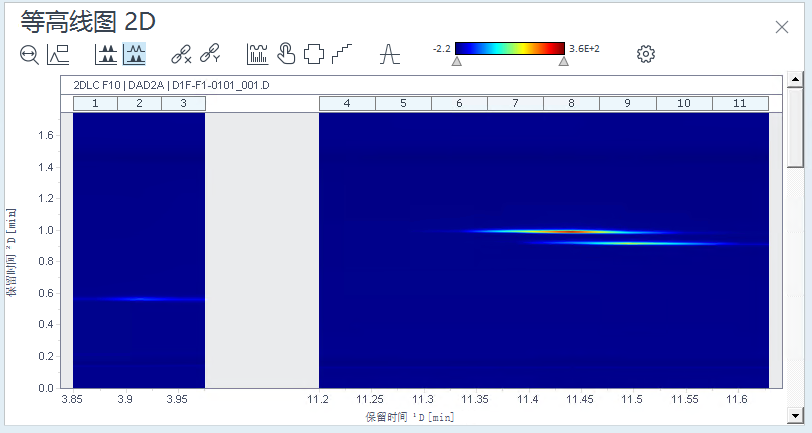Select fraction 5 header
Image resolution: width=812 pixels, height=433 pixels.
pos(403,103)
